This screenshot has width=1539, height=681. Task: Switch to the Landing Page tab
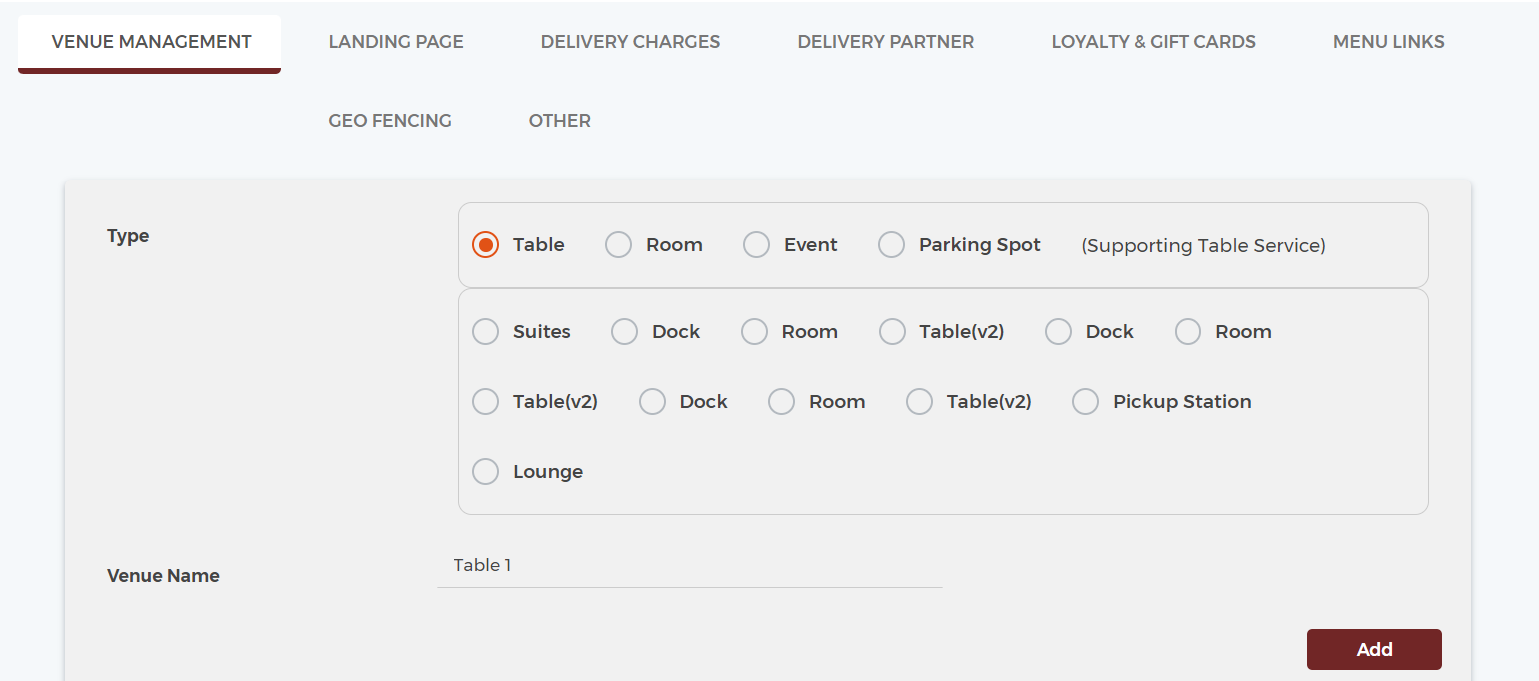click(395, 41)
